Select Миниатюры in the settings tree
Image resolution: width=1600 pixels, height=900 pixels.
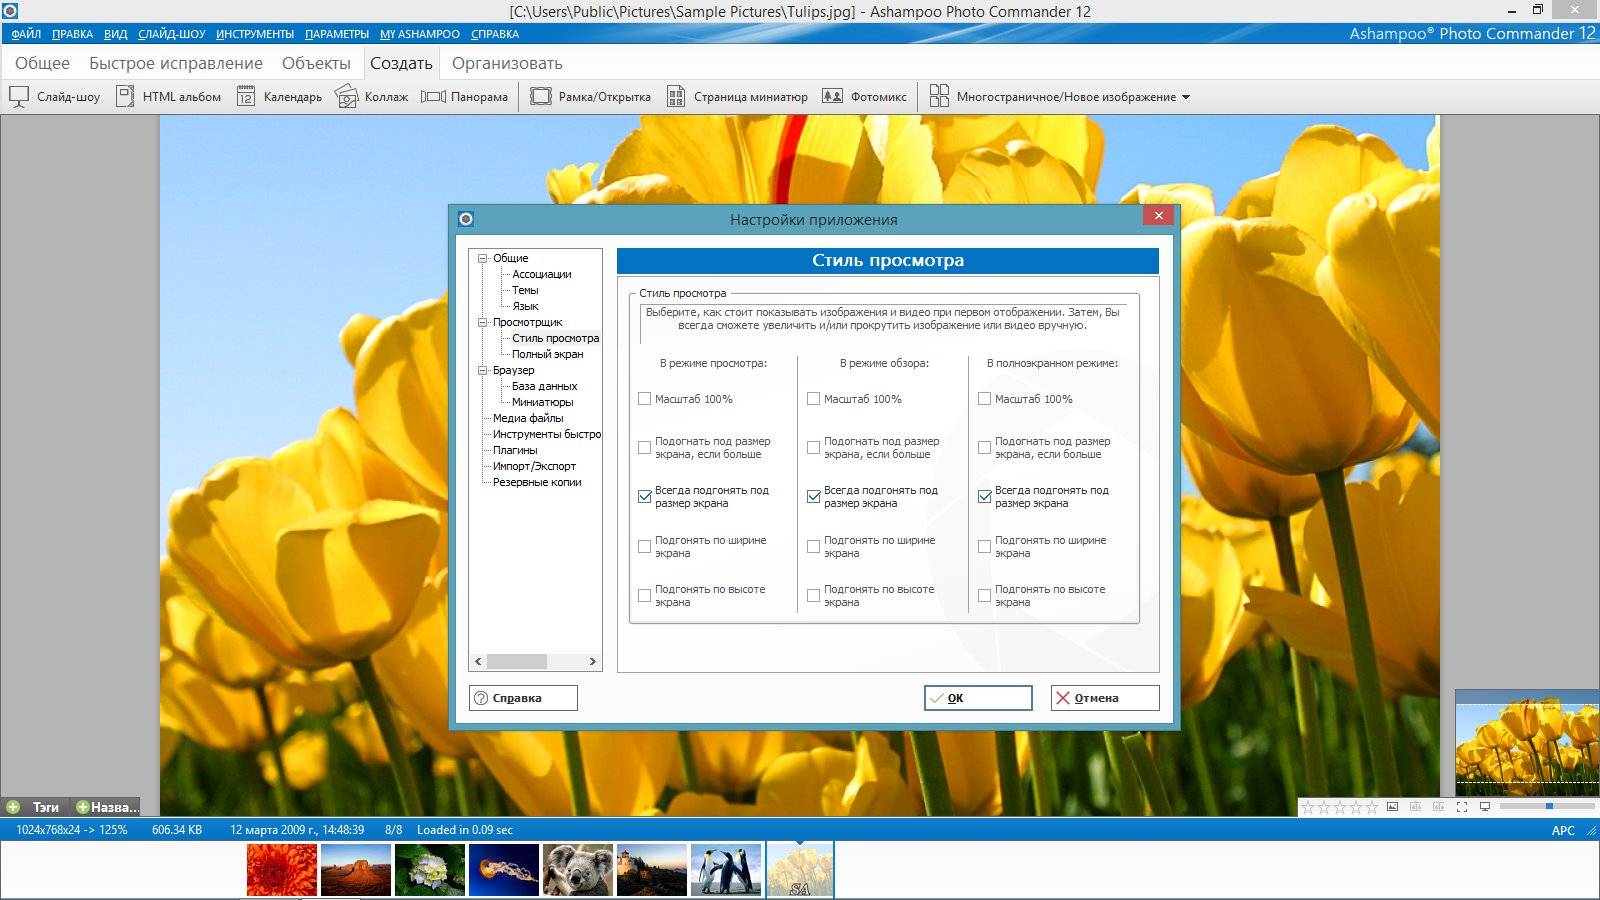(x=543, y=402)
